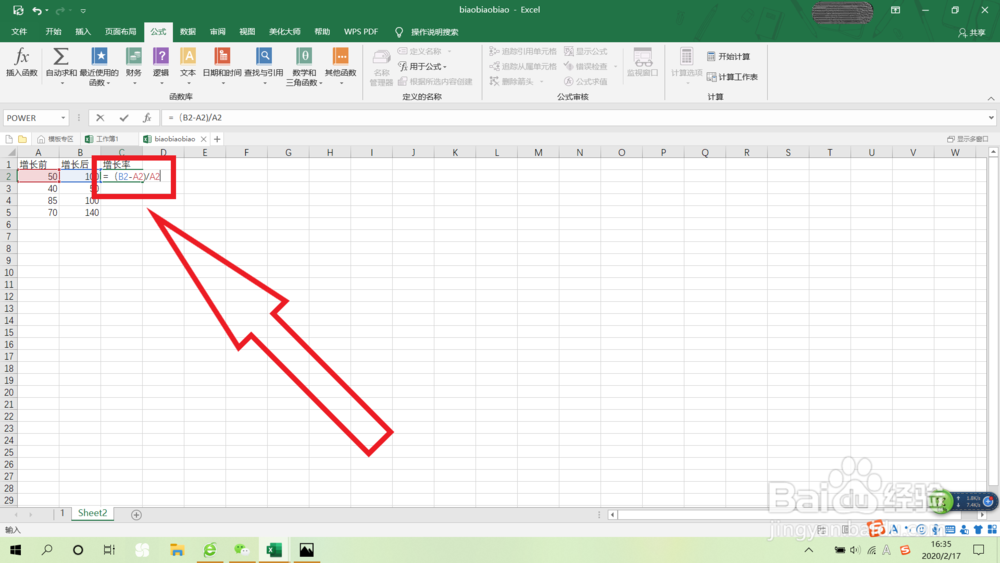
Task: Click the 操作说明搜索 tell me search box
Action: 434,32
